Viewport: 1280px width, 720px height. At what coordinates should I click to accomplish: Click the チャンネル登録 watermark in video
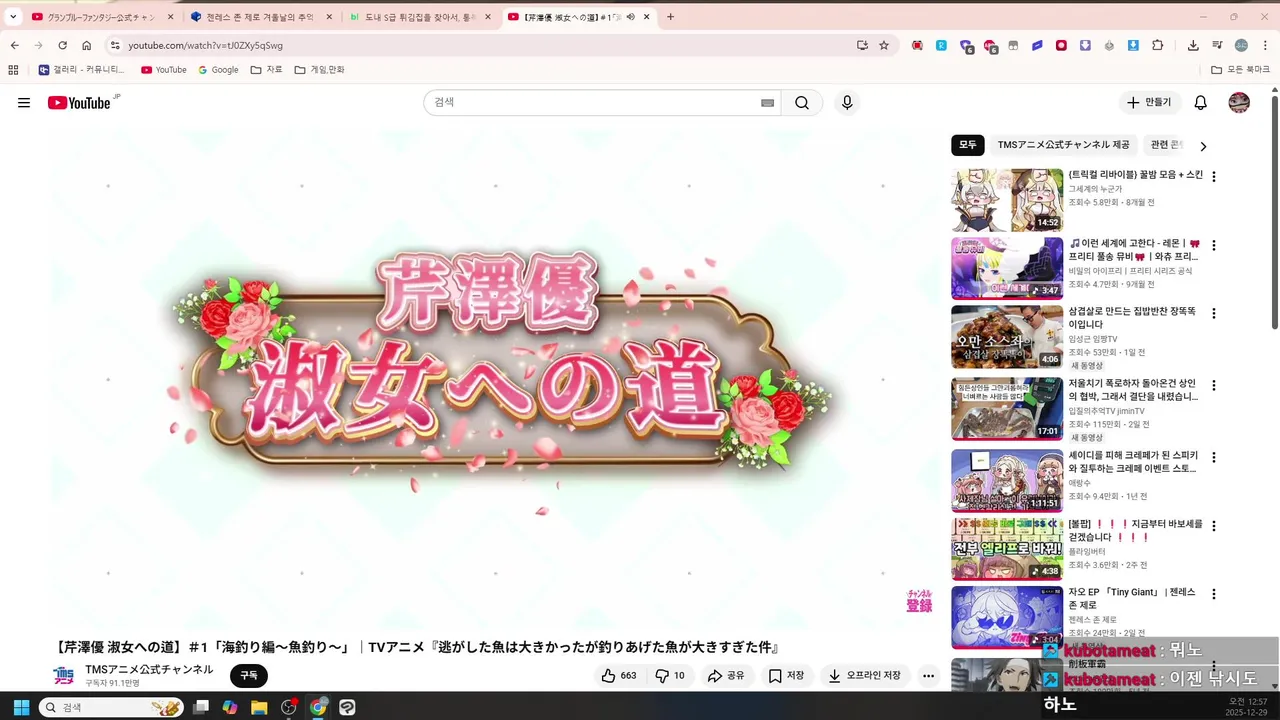coord(919,601)
